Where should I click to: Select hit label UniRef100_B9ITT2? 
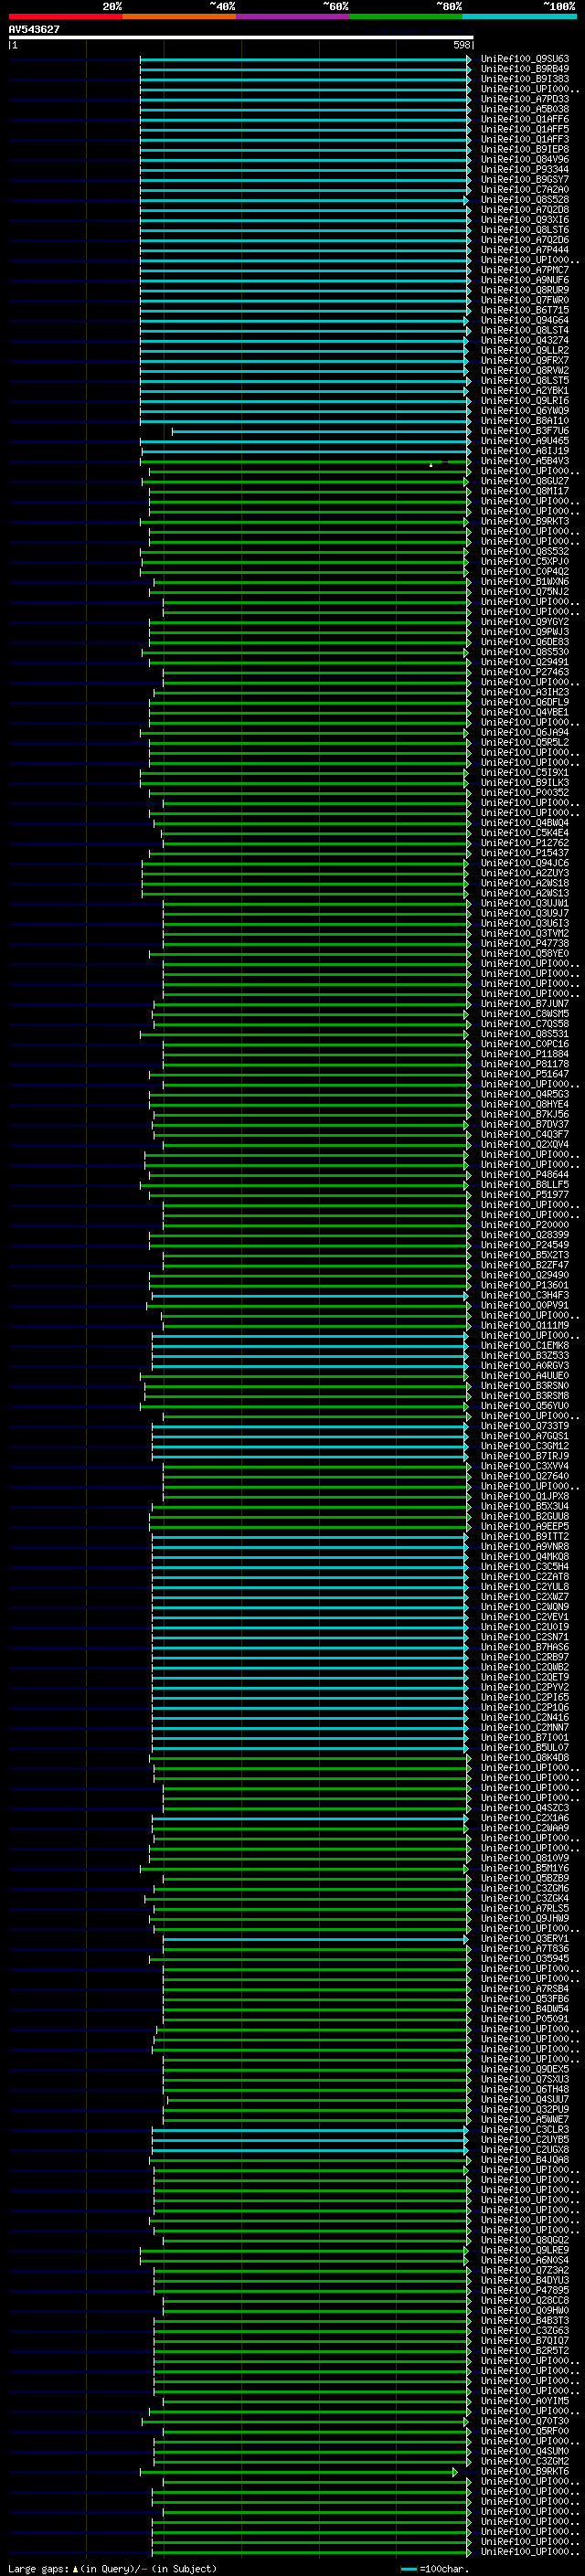coord(525,1536)
